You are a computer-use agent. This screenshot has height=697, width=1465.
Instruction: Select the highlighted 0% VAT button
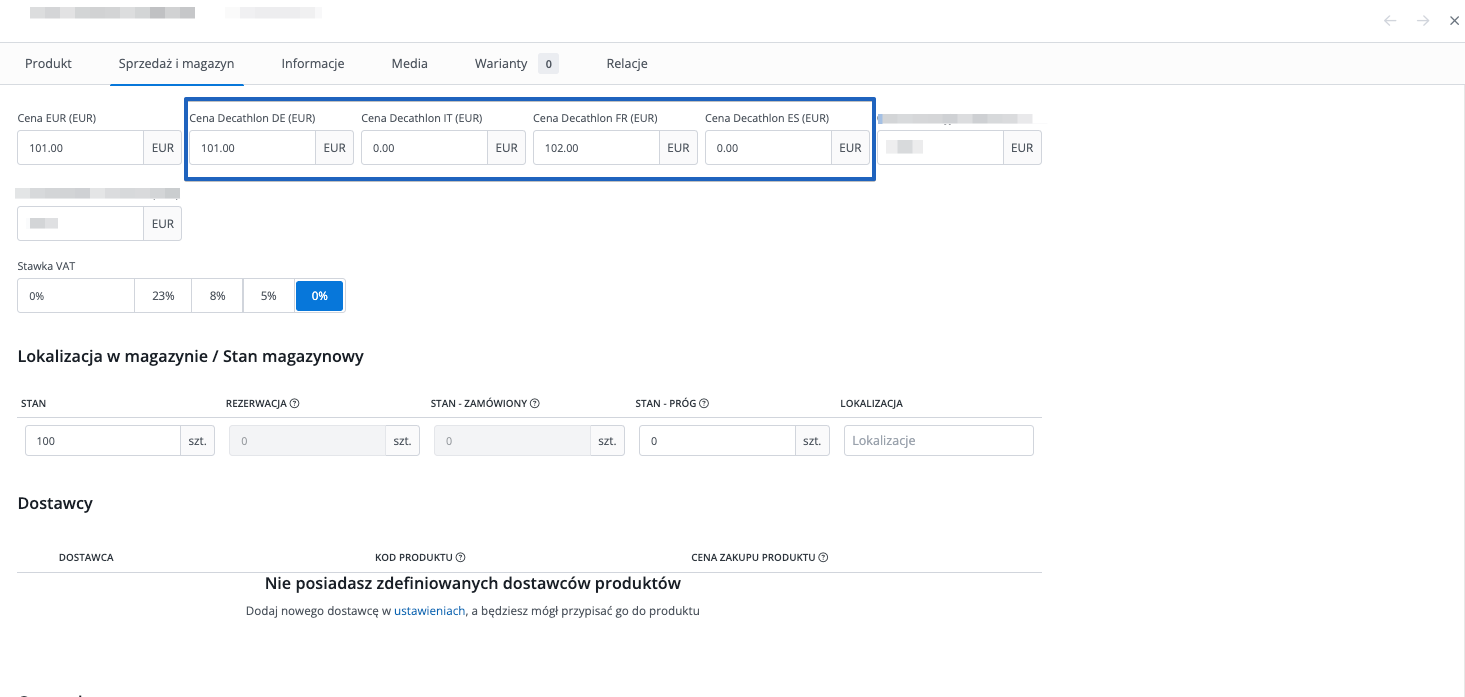(319, 296)
